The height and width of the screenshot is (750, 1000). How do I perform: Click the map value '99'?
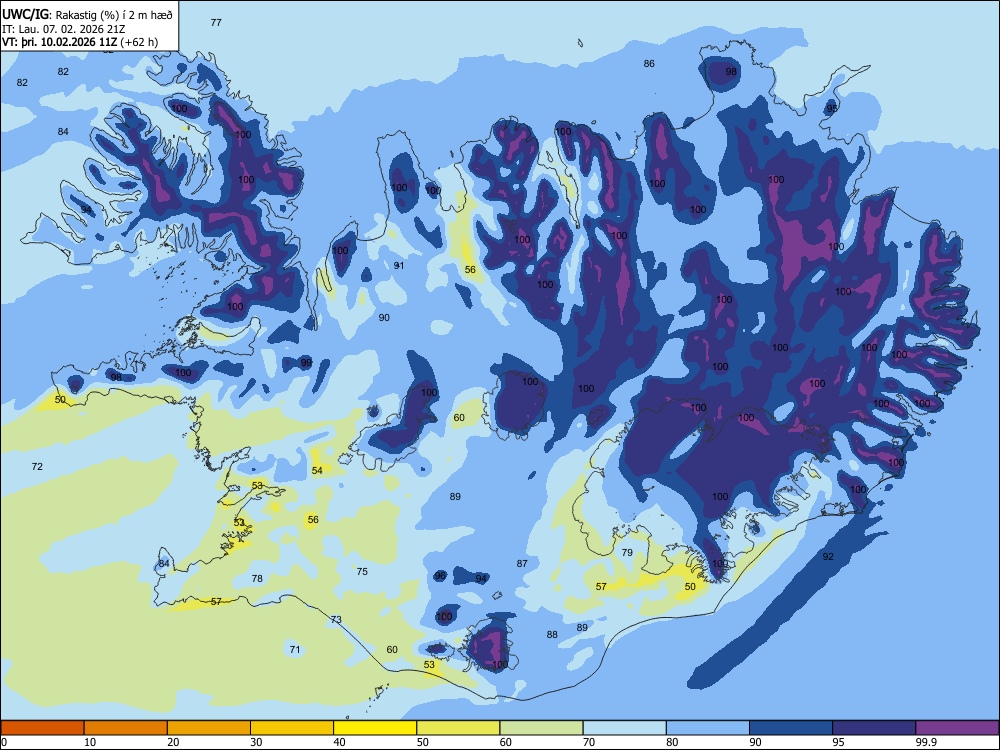(x=306, y=362)
